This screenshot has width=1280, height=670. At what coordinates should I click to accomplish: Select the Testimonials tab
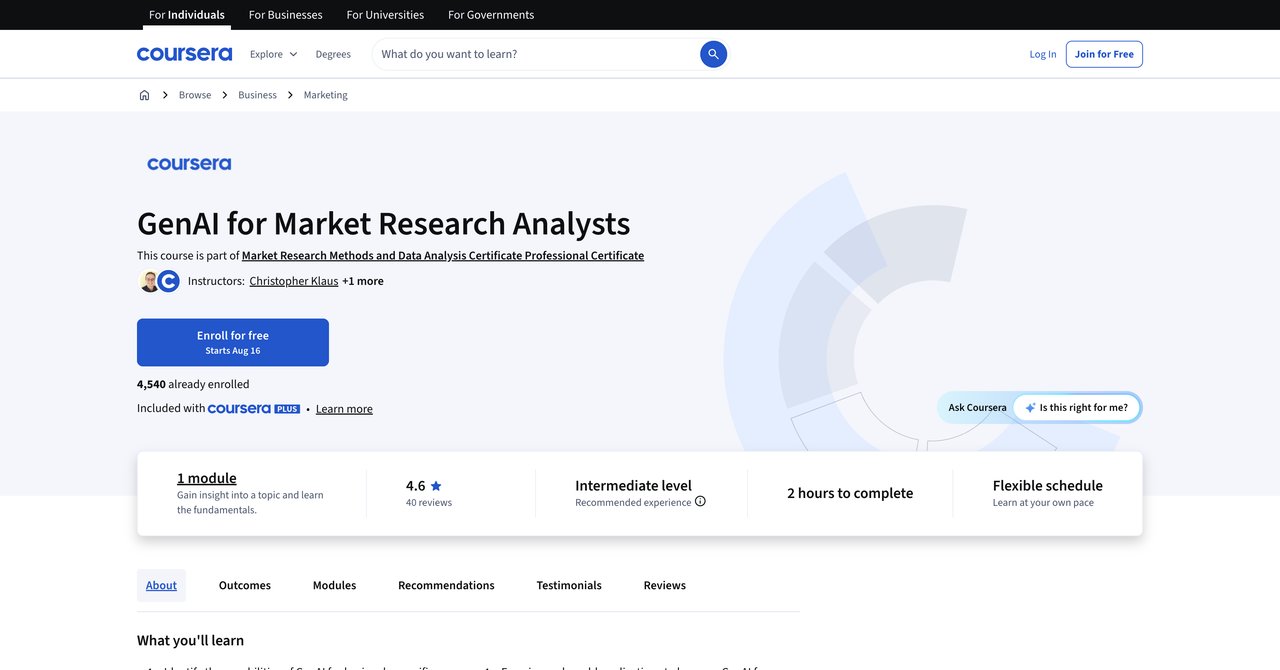569,586
